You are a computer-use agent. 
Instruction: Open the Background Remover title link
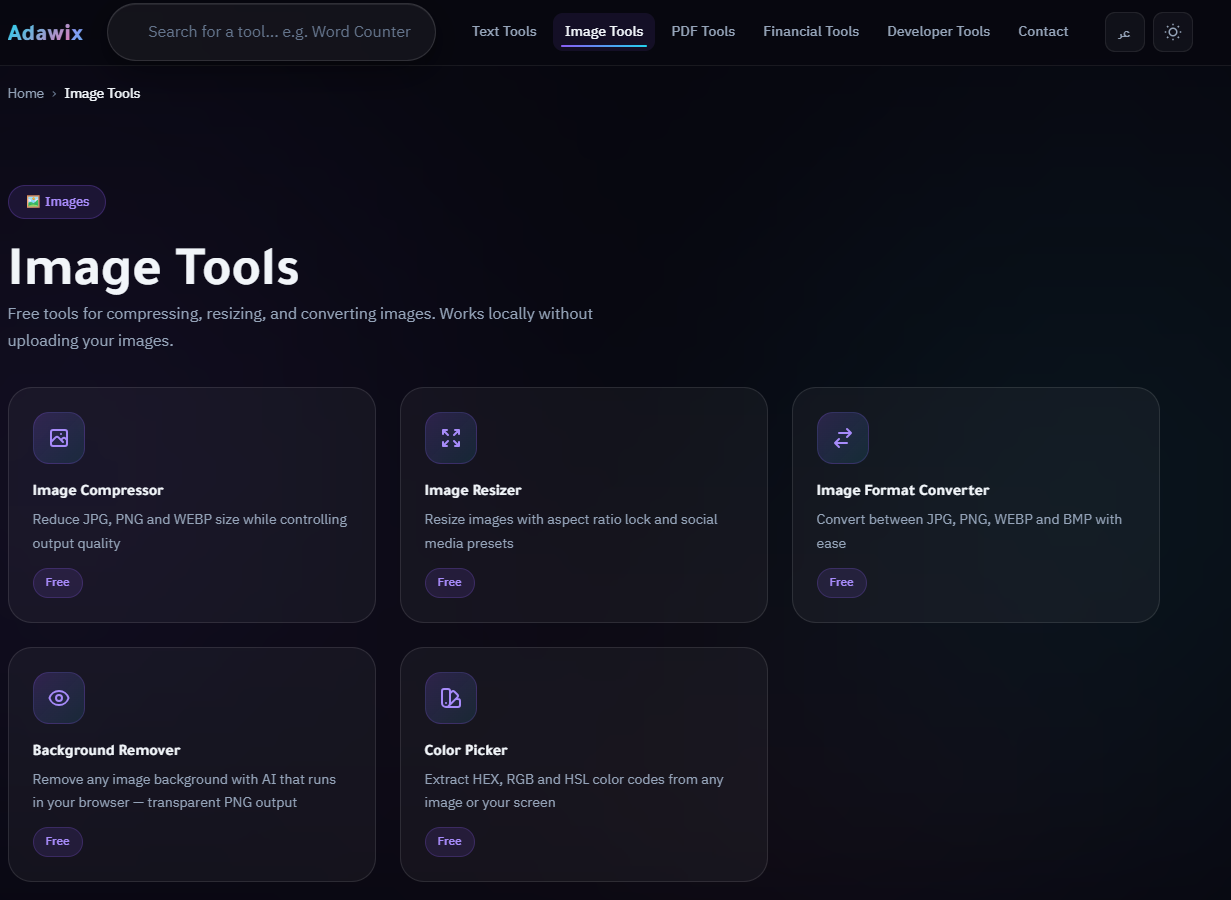click(106, 750)
